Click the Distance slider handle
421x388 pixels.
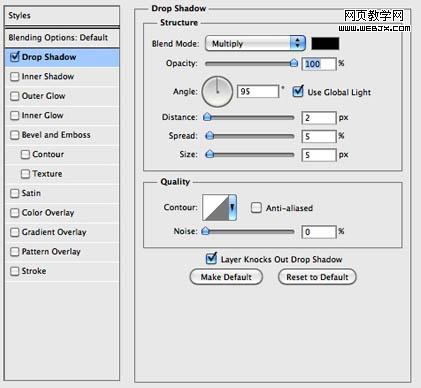[208, 117]
